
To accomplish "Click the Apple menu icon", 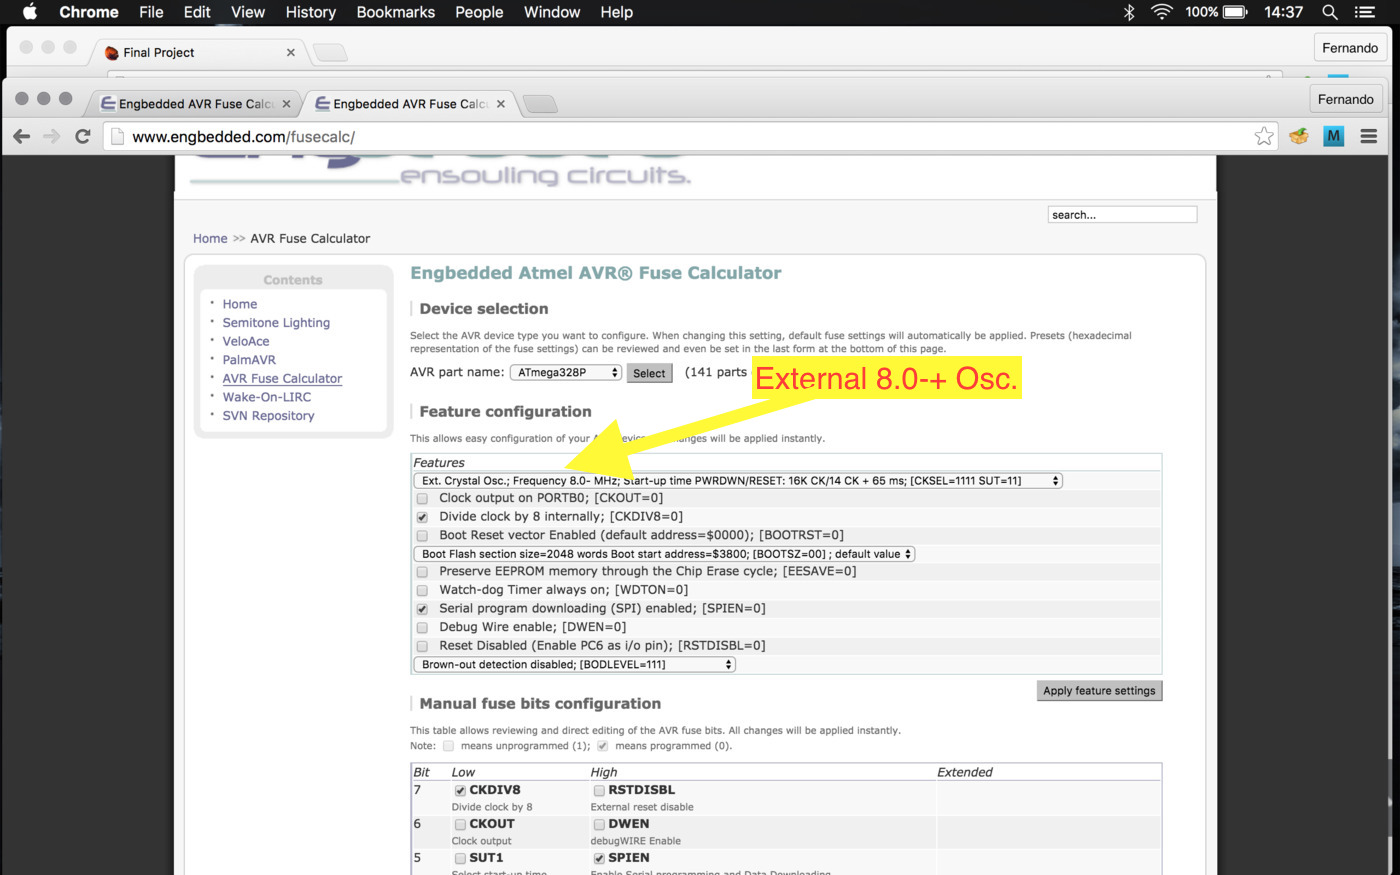I will [x=29, y=12].
